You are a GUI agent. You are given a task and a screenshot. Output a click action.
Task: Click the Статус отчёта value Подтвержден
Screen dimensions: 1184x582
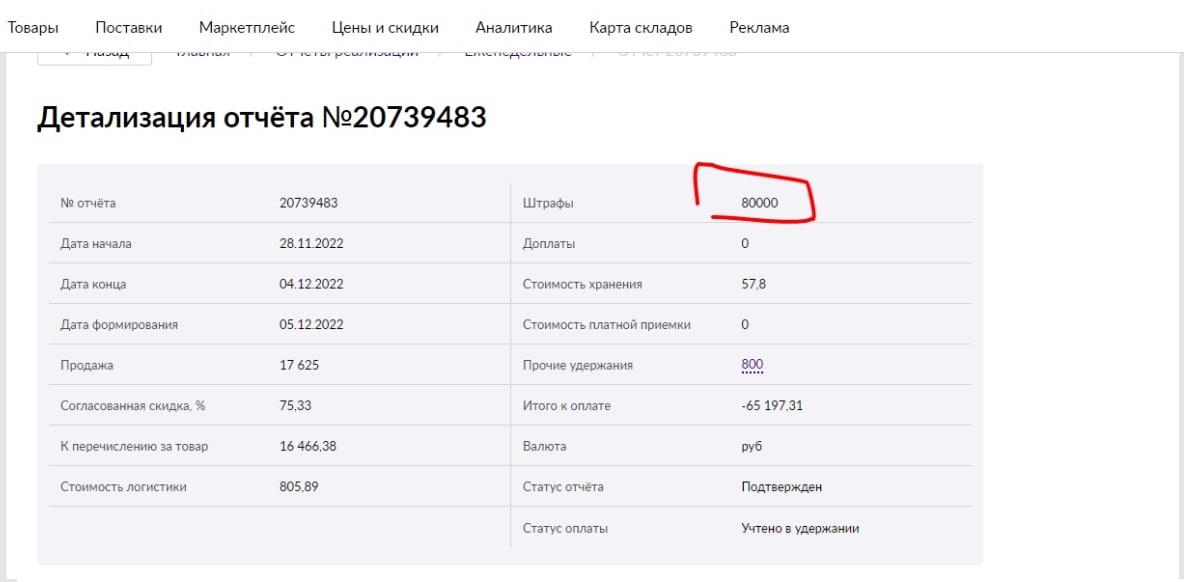click(x=781, y=487)
